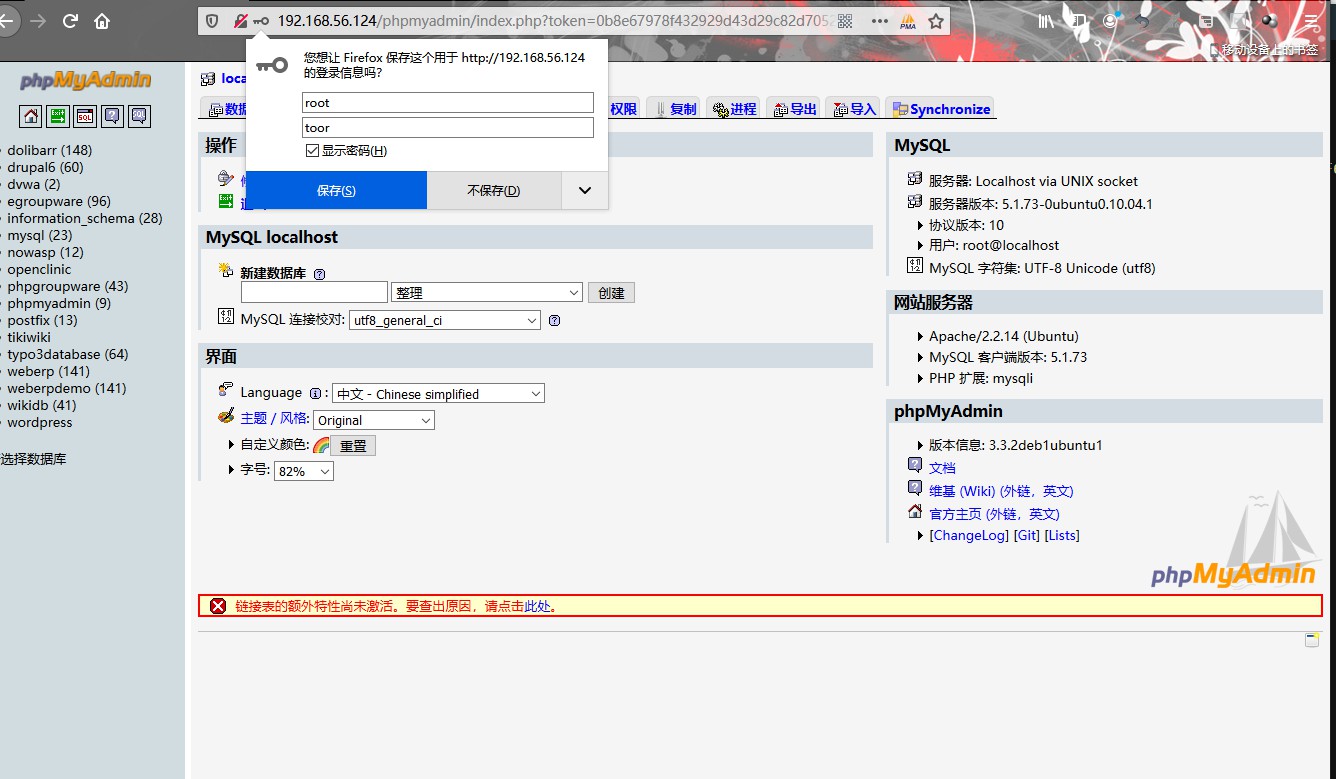
Task: Switch to the Synchronize tab
Action: click(x=941, y=109)
